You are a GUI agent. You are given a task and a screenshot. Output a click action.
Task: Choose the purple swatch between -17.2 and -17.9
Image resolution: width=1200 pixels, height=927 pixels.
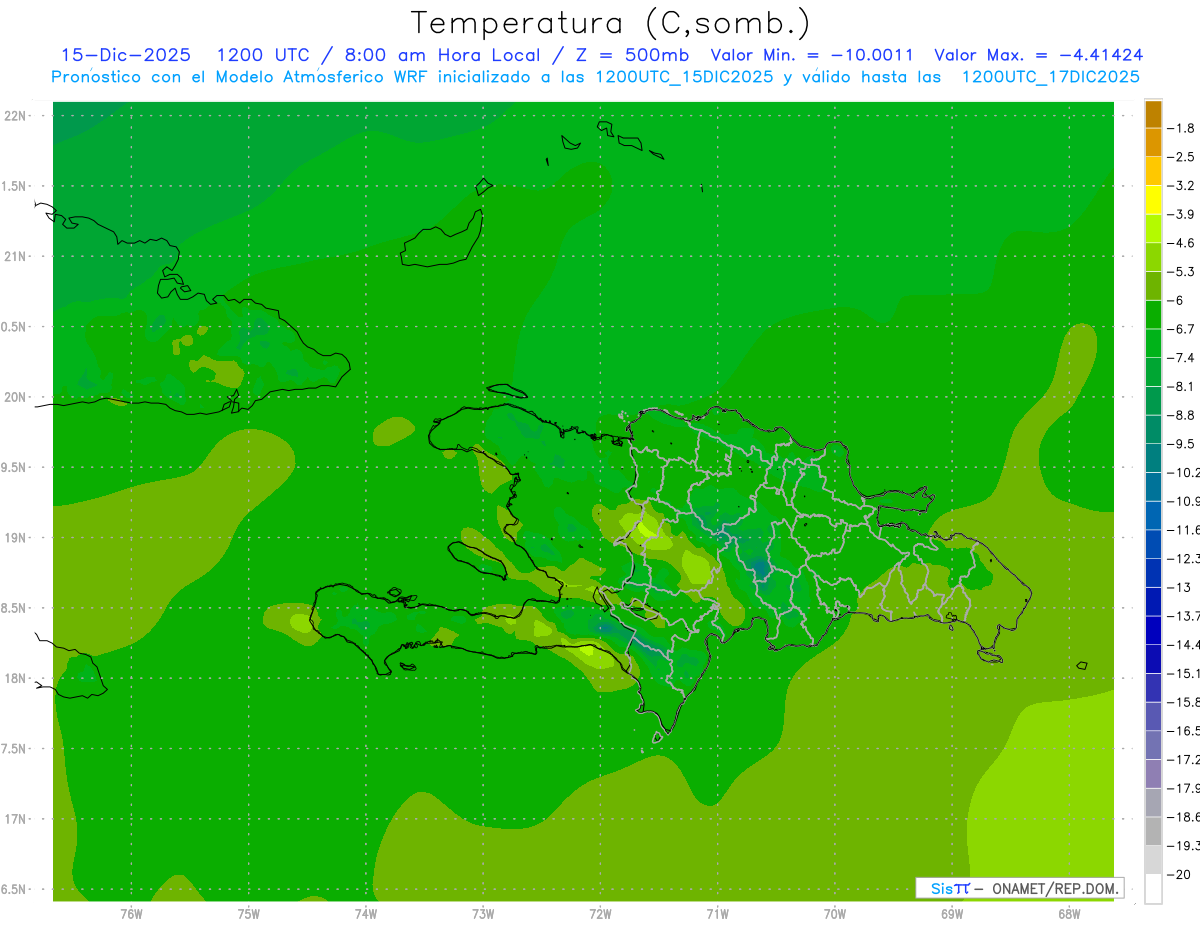[x=1153, y=774]
